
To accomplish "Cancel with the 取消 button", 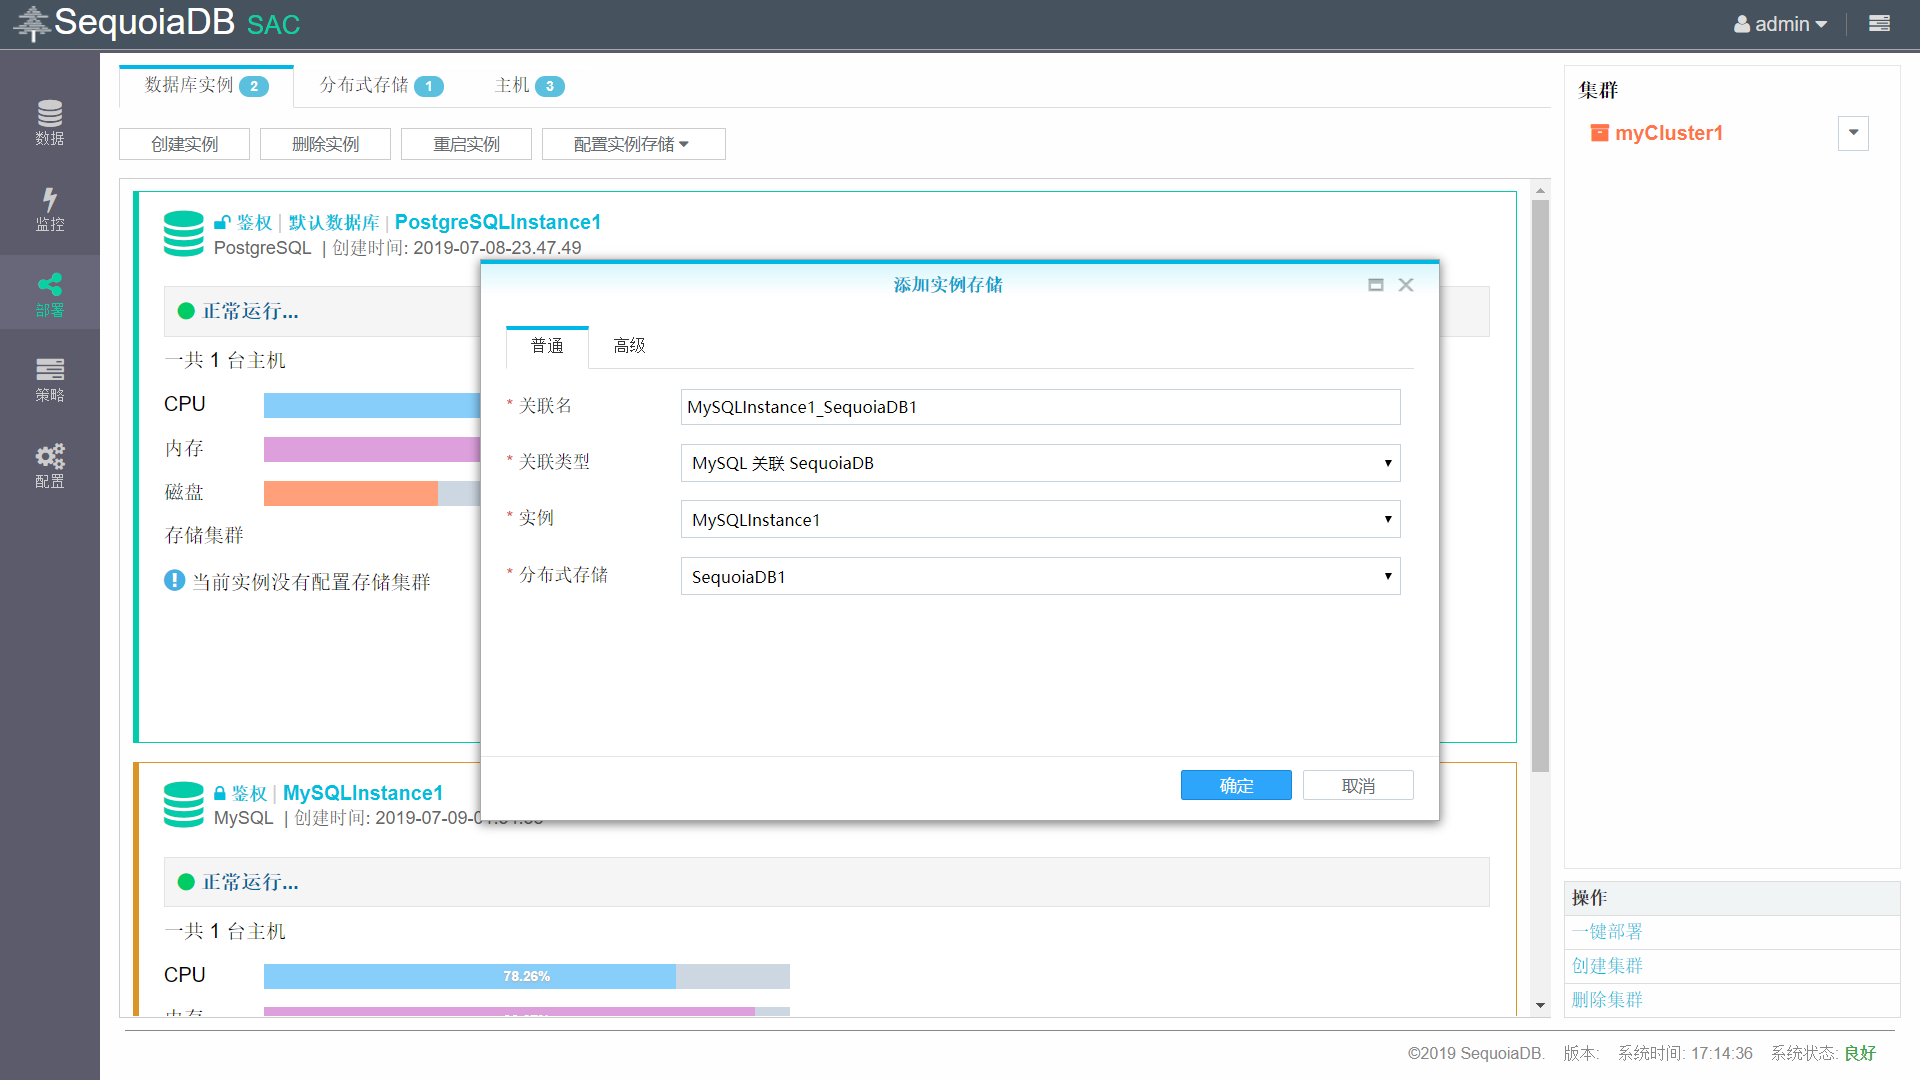I will tap(1358, 786).
